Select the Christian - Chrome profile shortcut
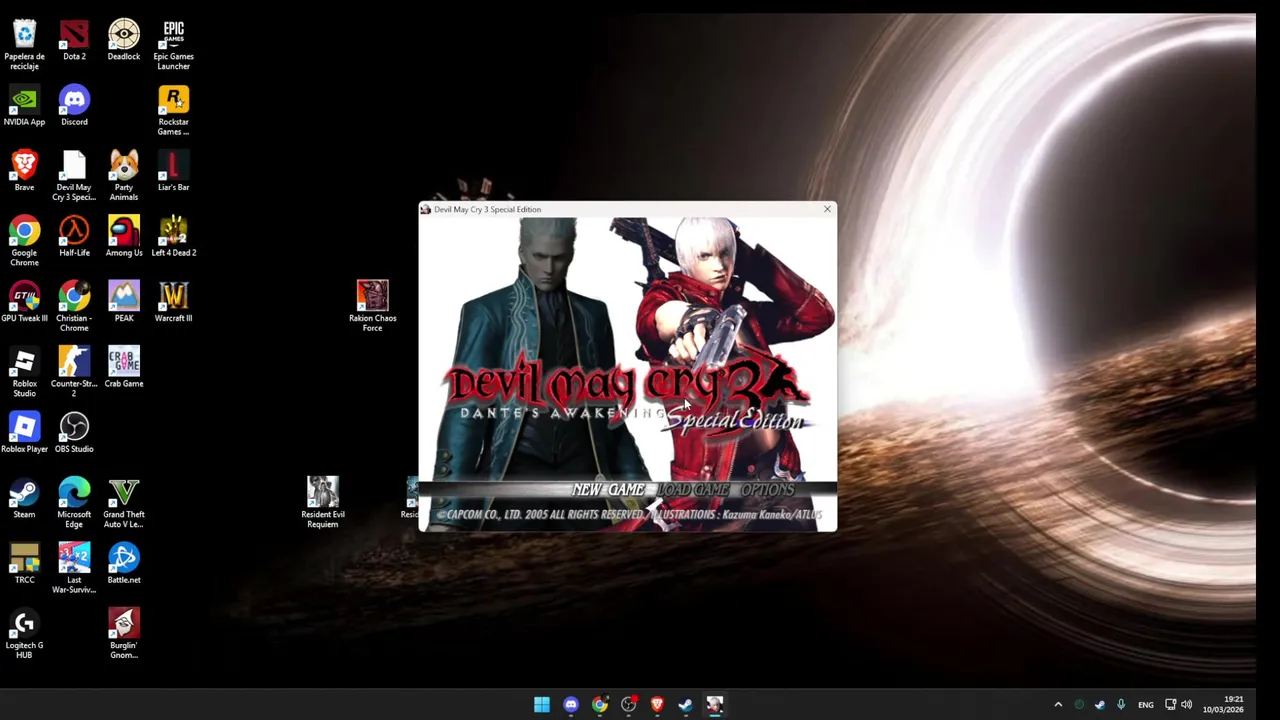1280x720 pixels. click(x=74, y=307)
